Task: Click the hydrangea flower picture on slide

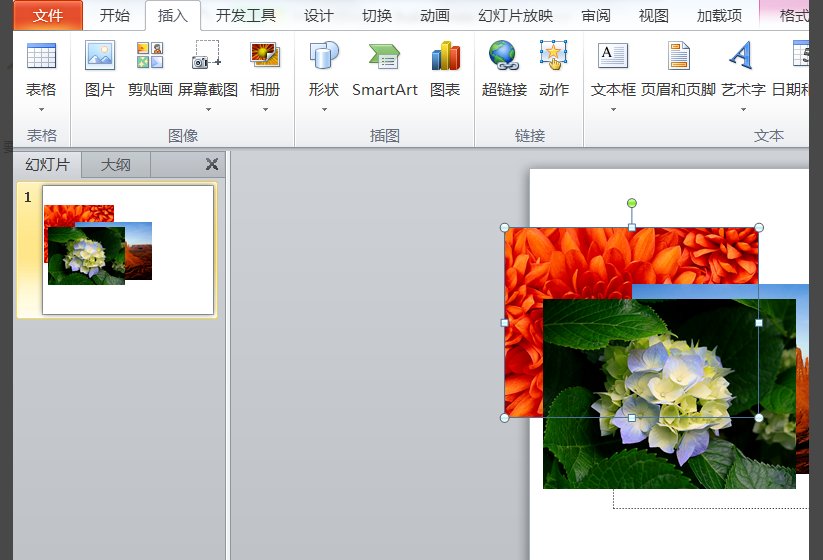Action: (669, 394)
